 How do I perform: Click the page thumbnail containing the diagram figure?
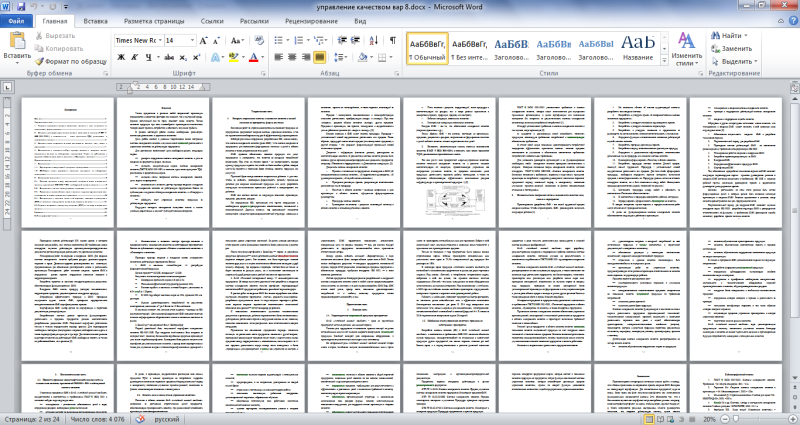[x=449, y=162]
